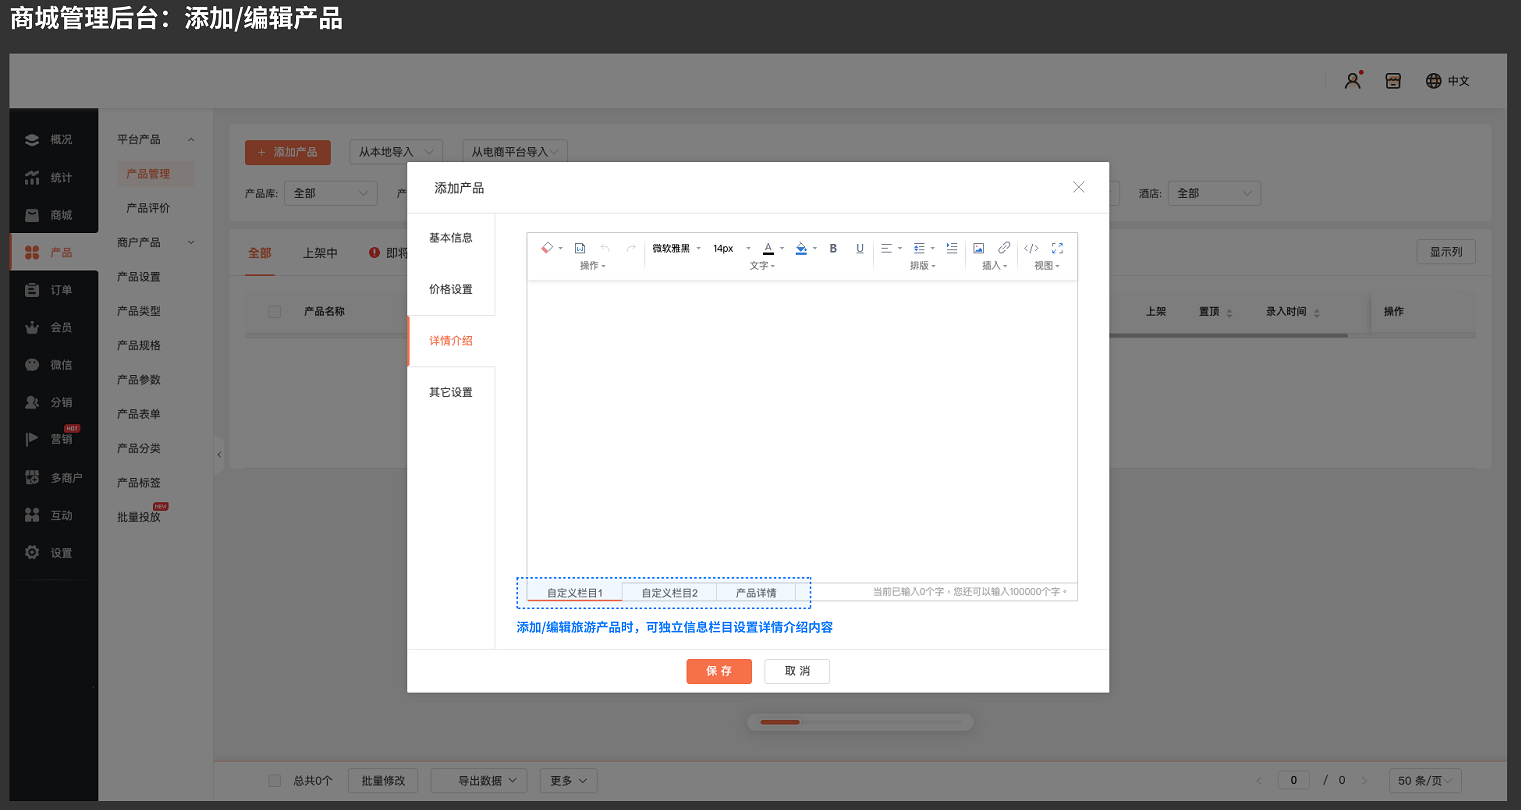The height and width of the screenshot is (810, 1521).
Task: Open 产品评价 in the submenu
Action: 148,208
